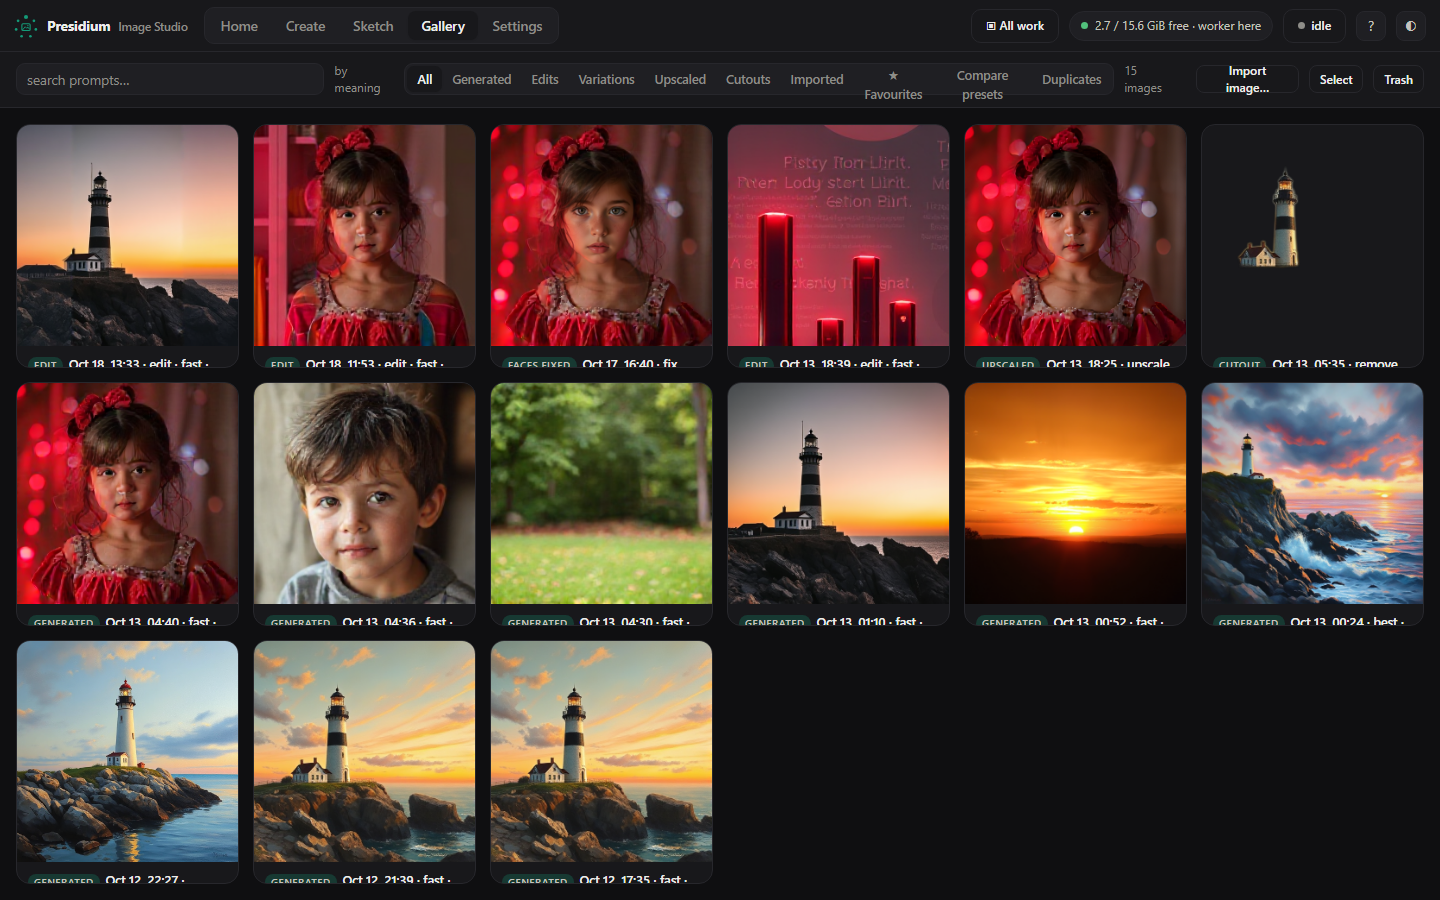Open the Oct 13 18:25 upscaled girl thumbnail
Screen dimensions: 1440x900
point(1075,236)
